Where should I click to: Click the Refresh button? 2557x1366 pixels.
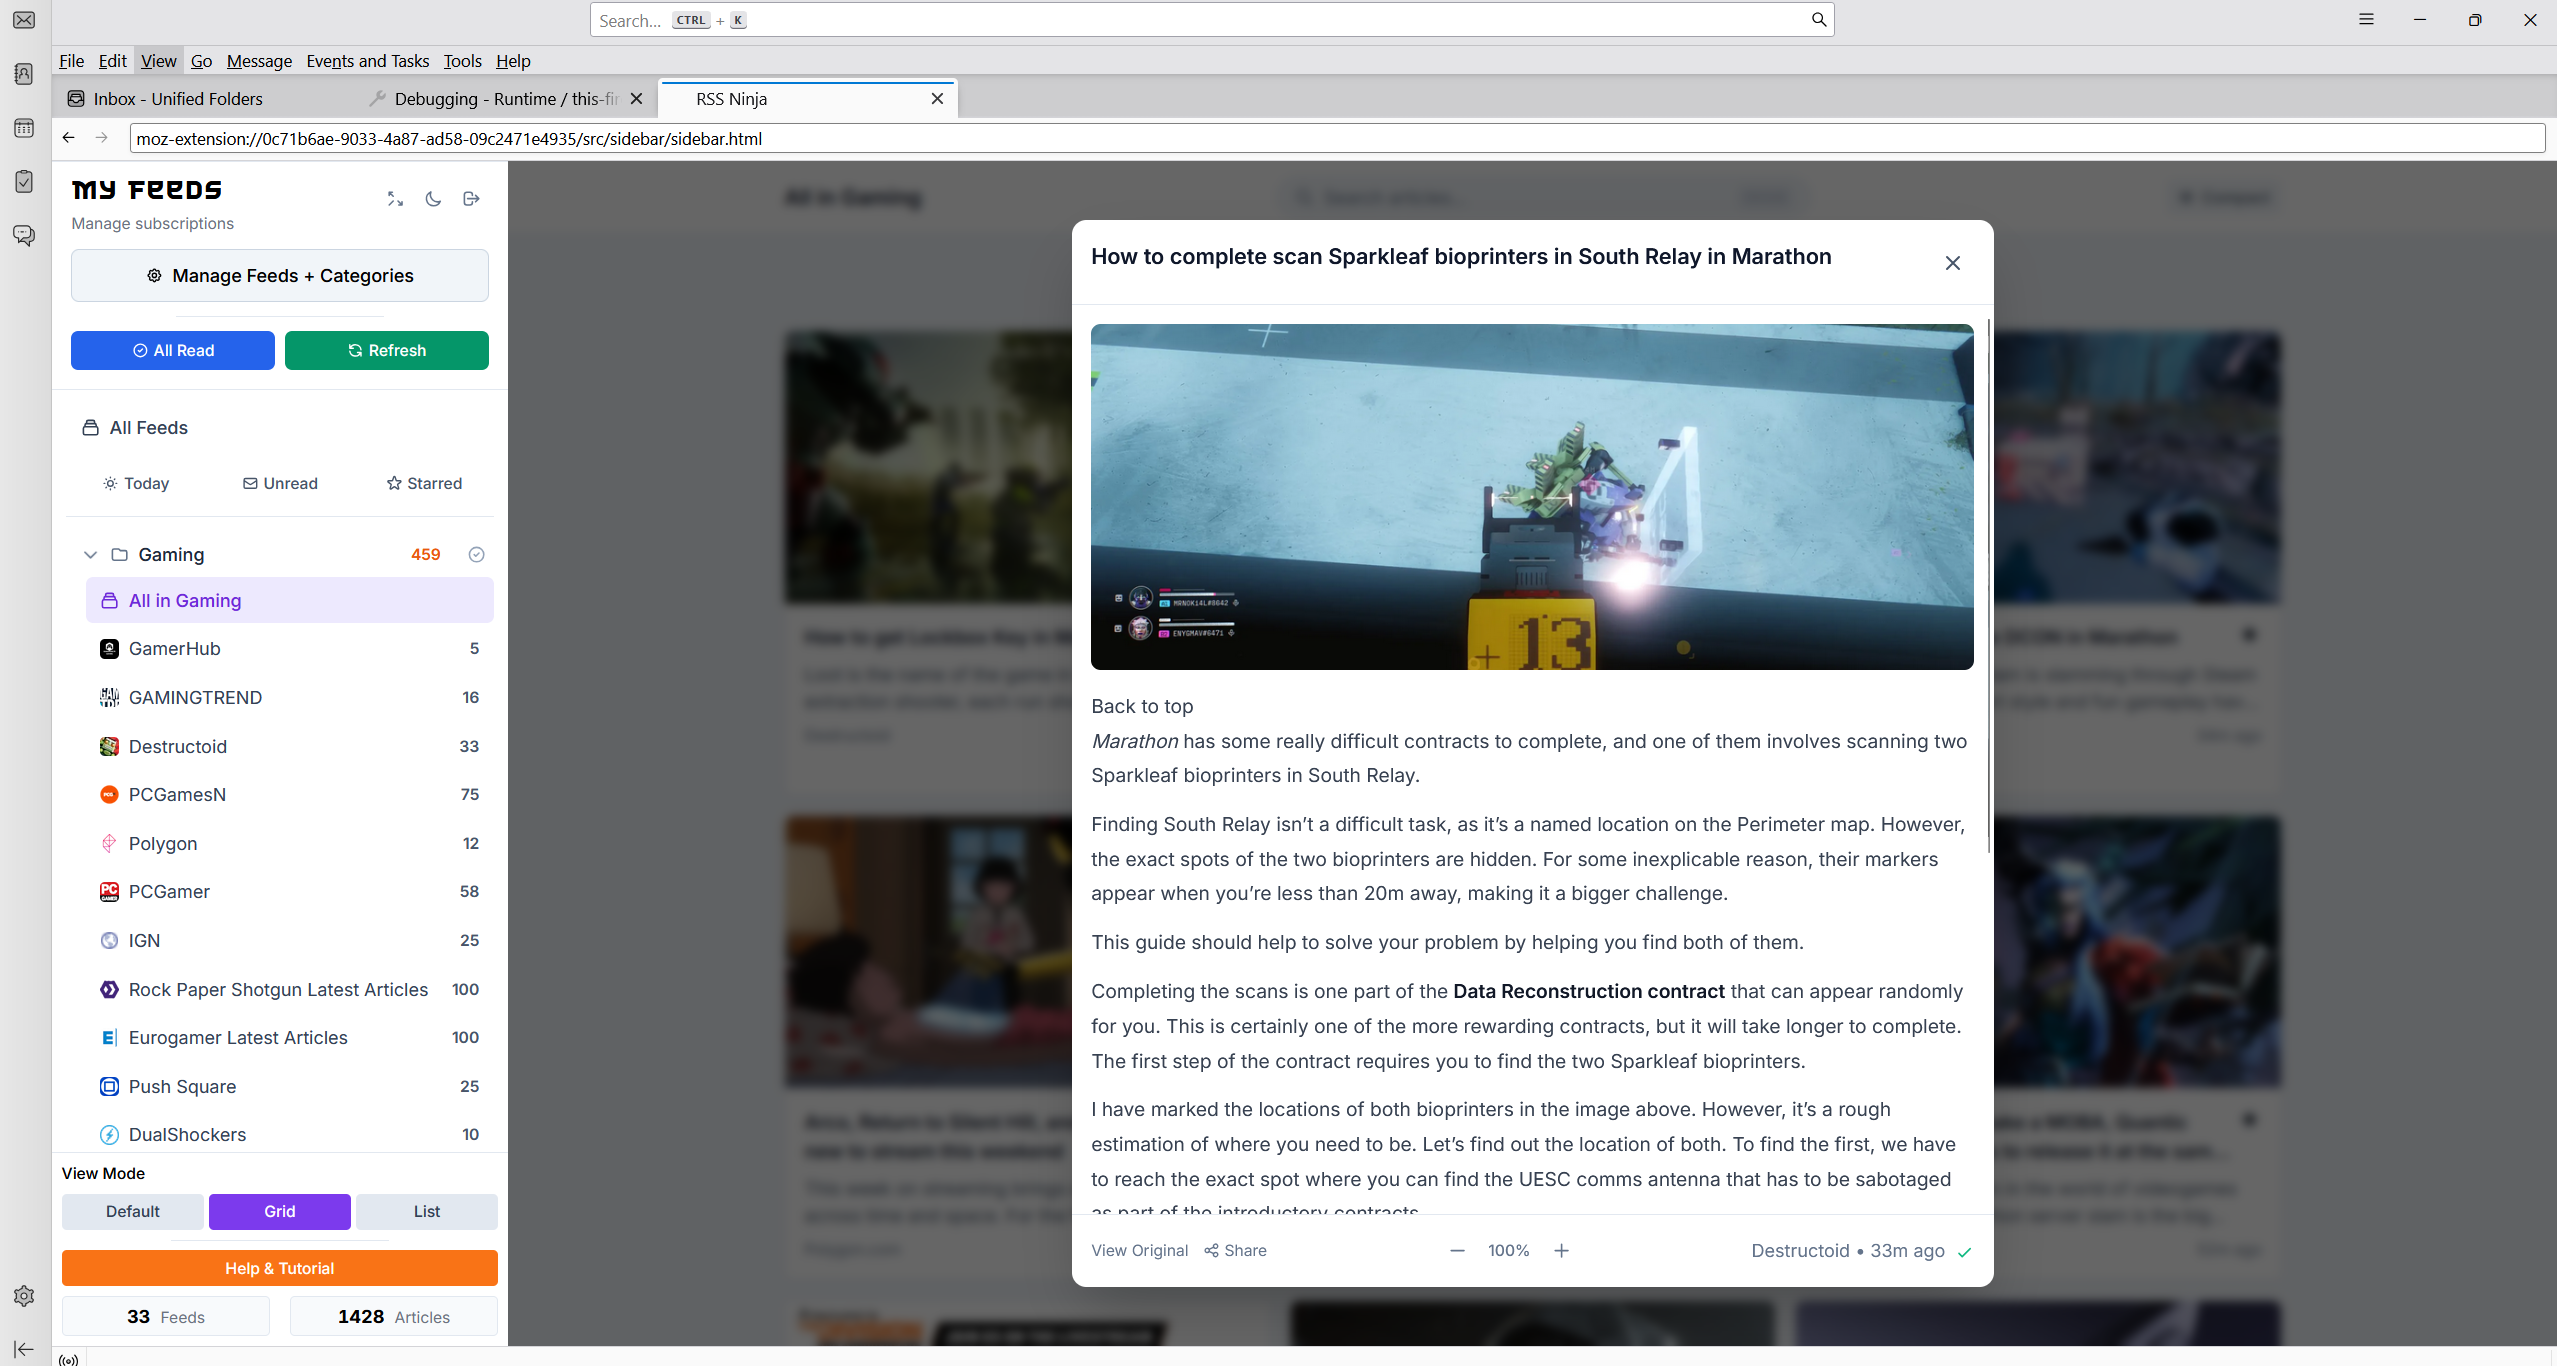387,350
